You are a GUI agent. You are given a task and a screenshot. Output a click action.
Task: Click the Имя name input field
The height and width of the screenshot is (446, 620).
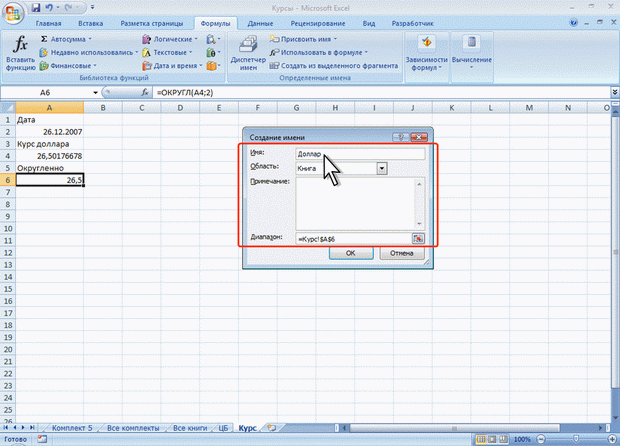(x=360, y=154)
